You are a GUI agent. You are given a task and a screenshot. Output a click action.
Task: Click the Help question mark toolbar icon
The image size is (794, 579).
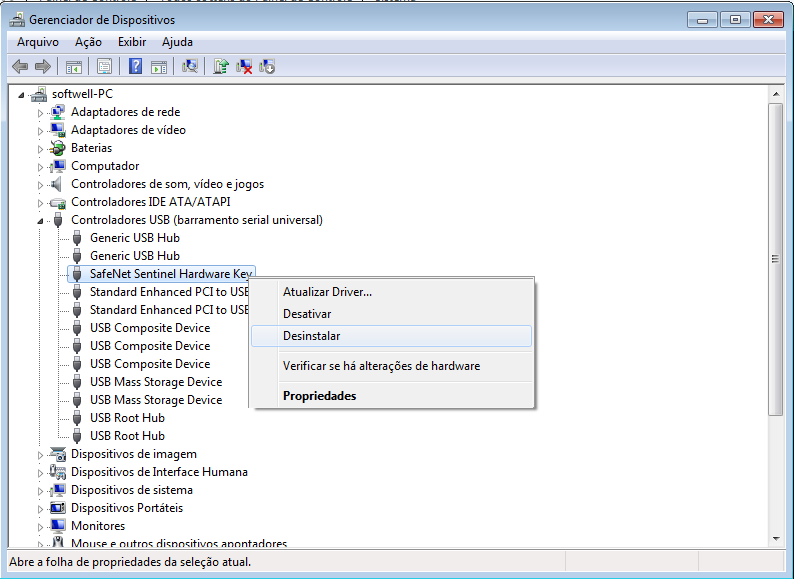(x=135, y=67)
